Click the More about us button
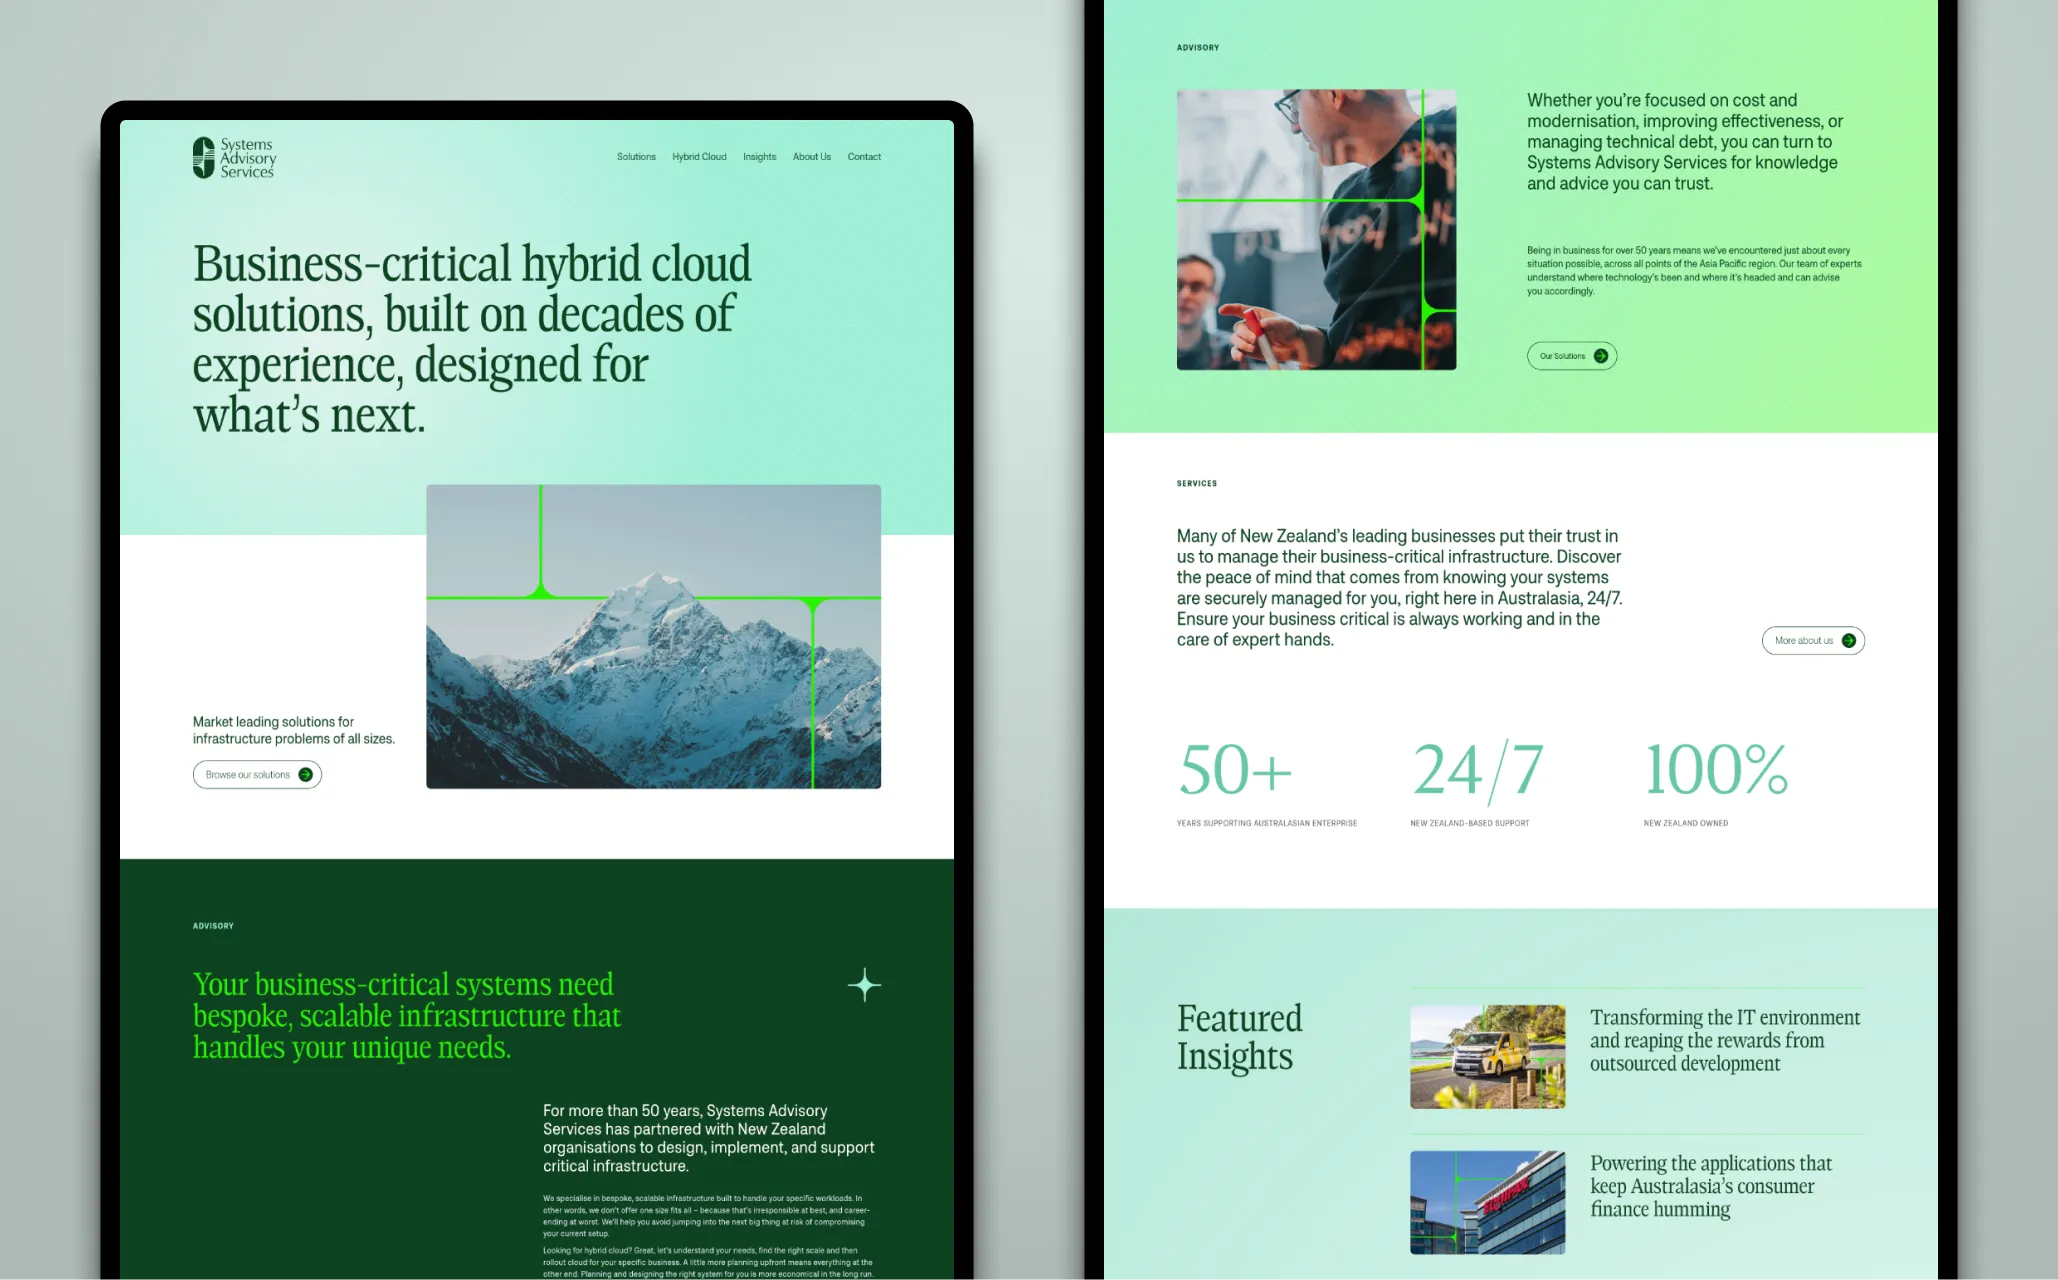The height and width of the screenshot is (1280, 2058). (1803, 641)
